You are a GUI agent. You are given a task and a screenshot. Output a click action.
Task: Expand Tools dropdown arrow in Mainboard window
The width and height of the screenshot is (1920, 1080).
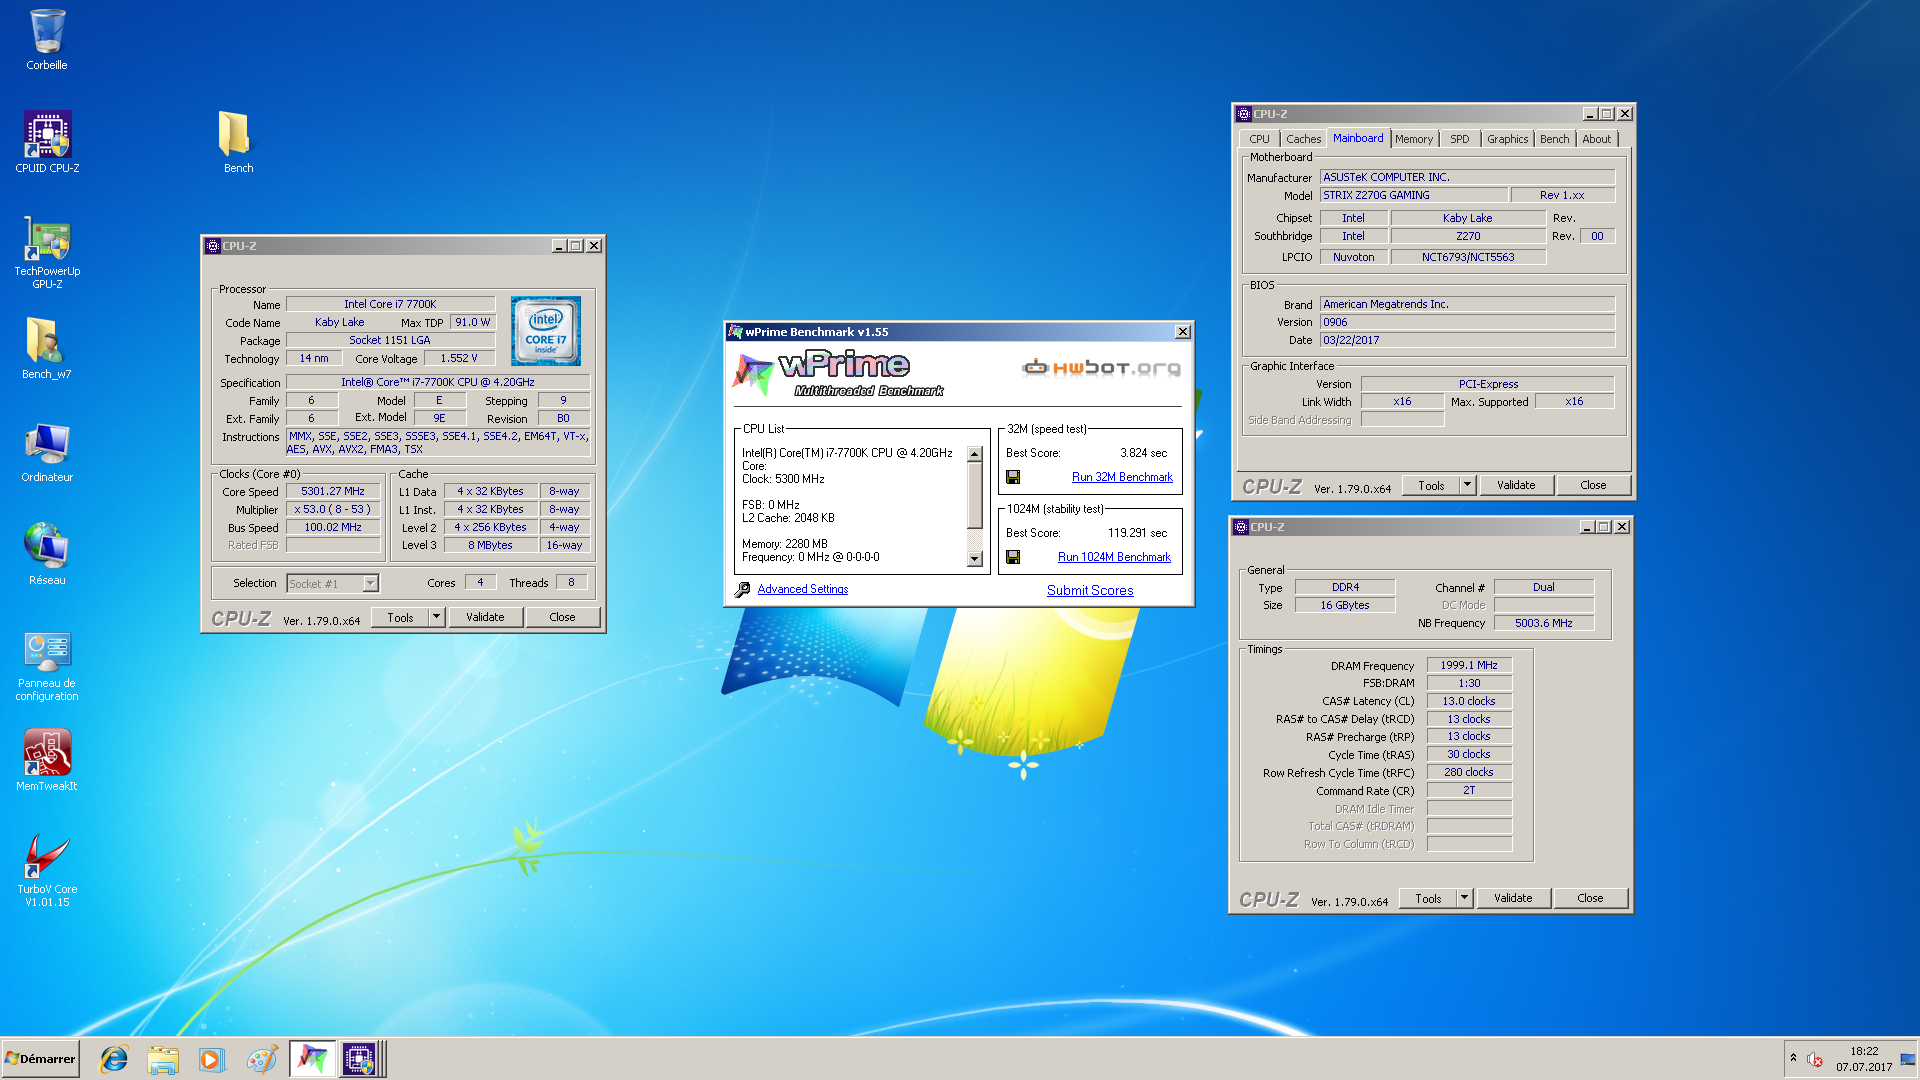tap(1467, 485)
